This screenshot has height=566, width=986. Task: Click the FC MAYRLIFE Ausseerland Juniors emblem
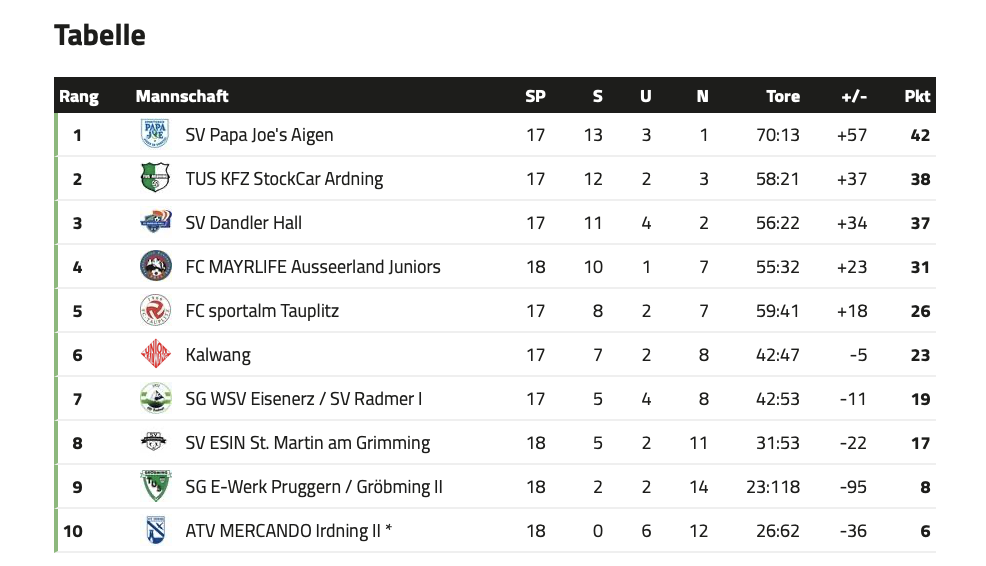point(155,266)
